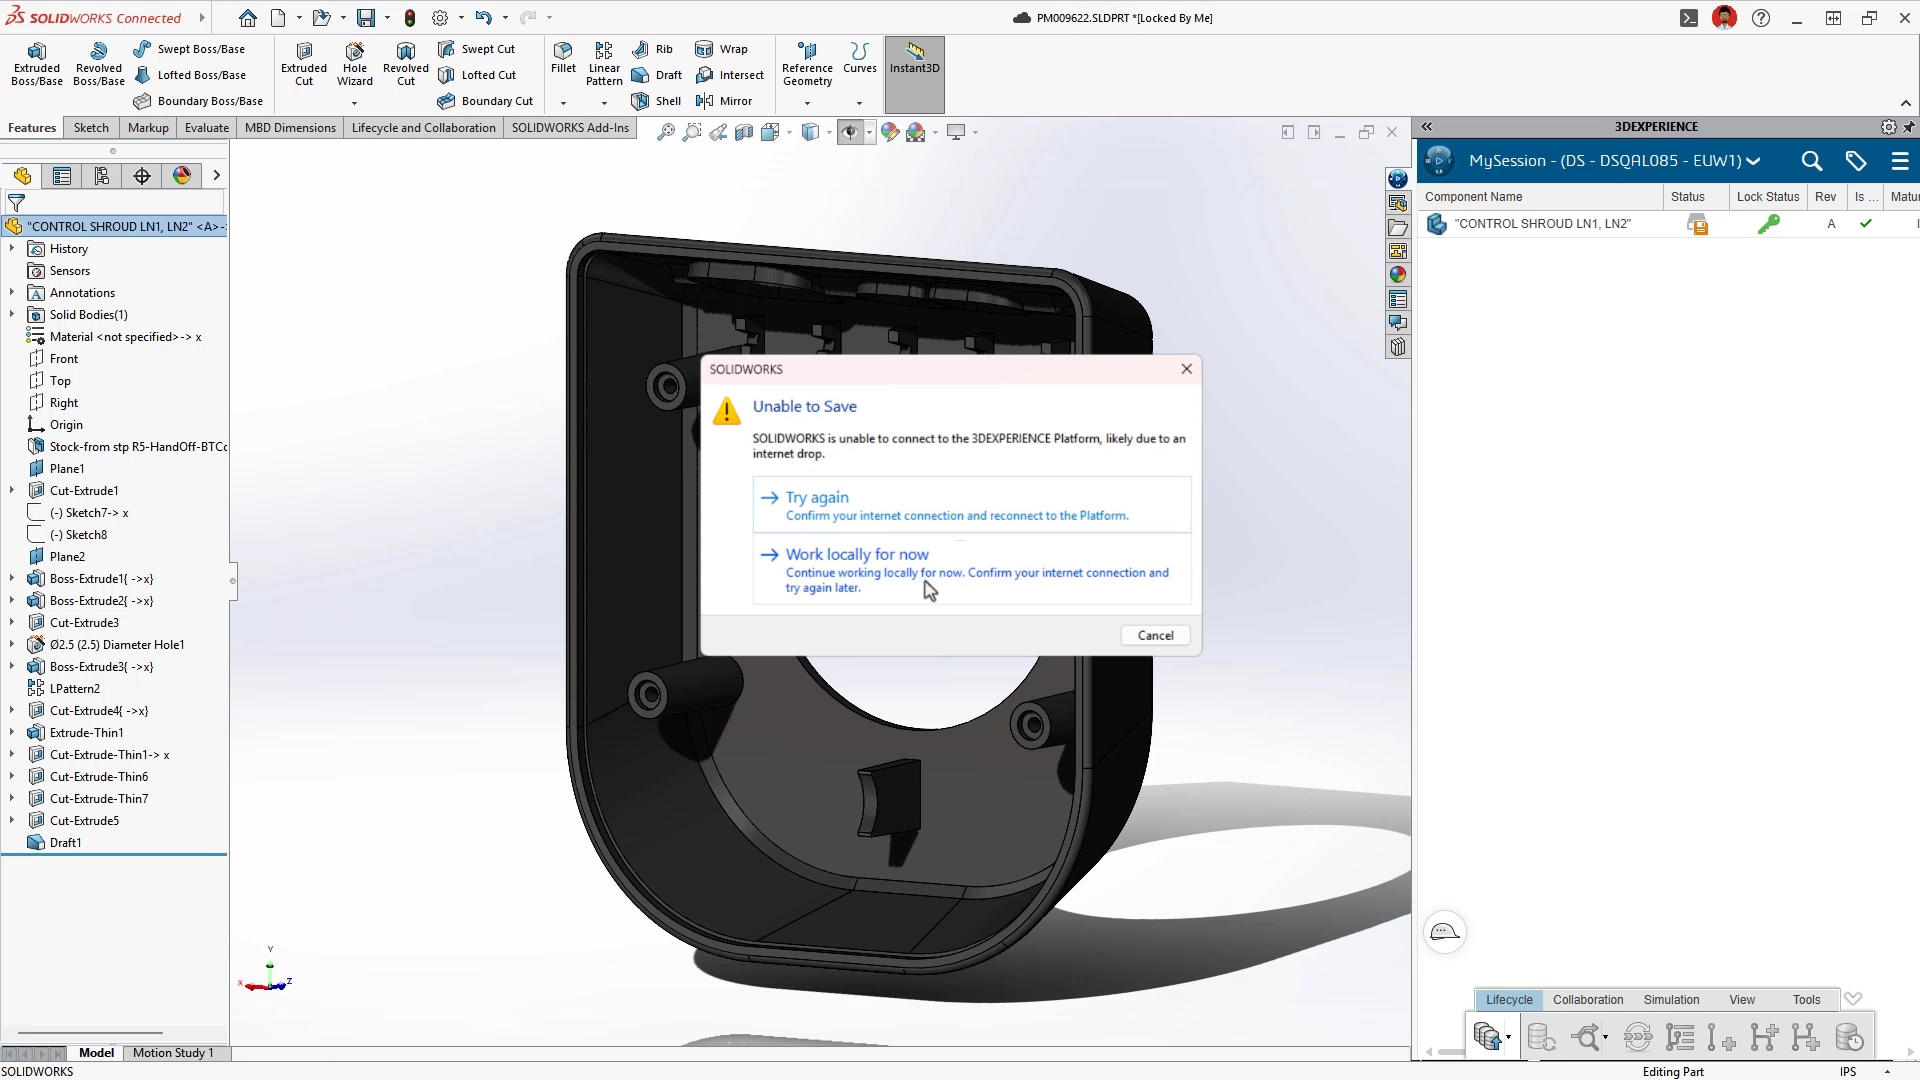Toggle Instant3D mode
1920x1080 pixels.
(914, 58)
